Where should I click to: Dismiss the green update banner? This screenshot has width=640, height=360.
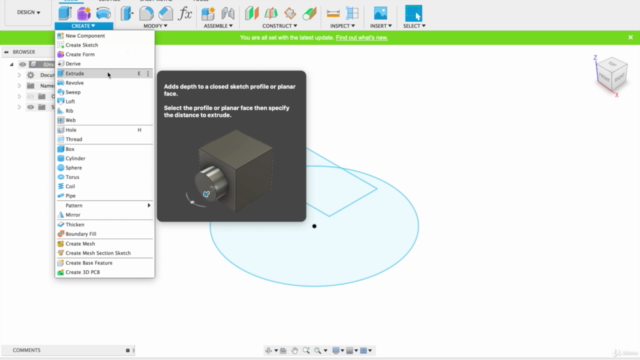pyautogui.click(x=631, y=37)
